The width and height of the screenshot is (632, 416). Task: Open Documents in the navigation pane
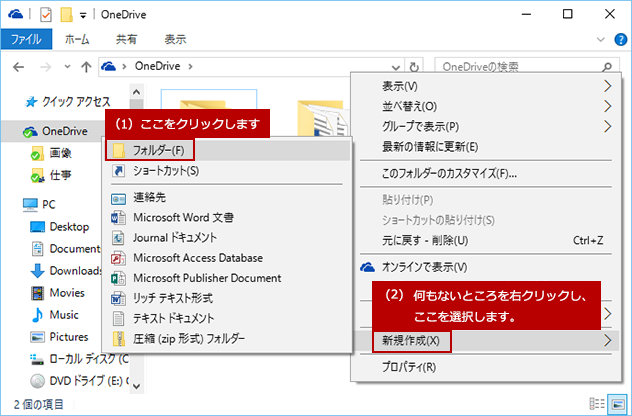[66, 249]
